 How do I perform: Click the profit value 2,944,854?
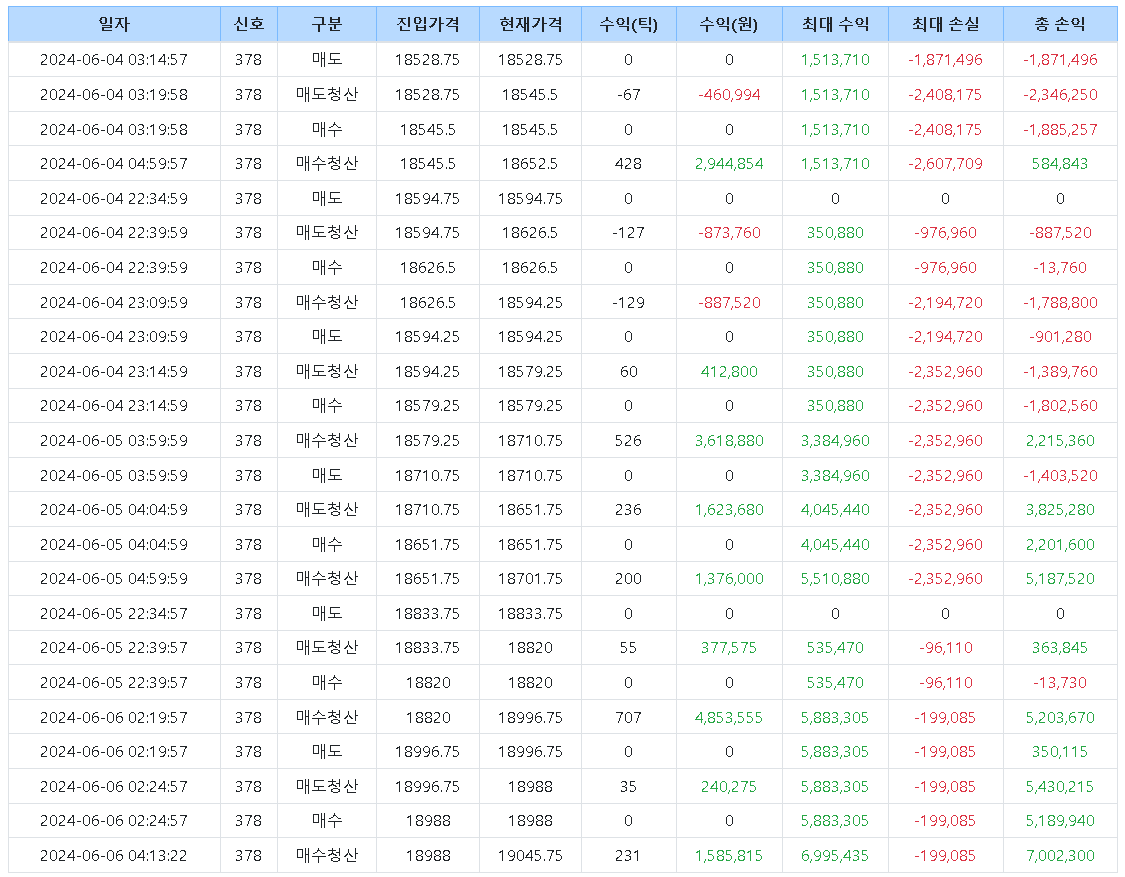coord(729,164)
